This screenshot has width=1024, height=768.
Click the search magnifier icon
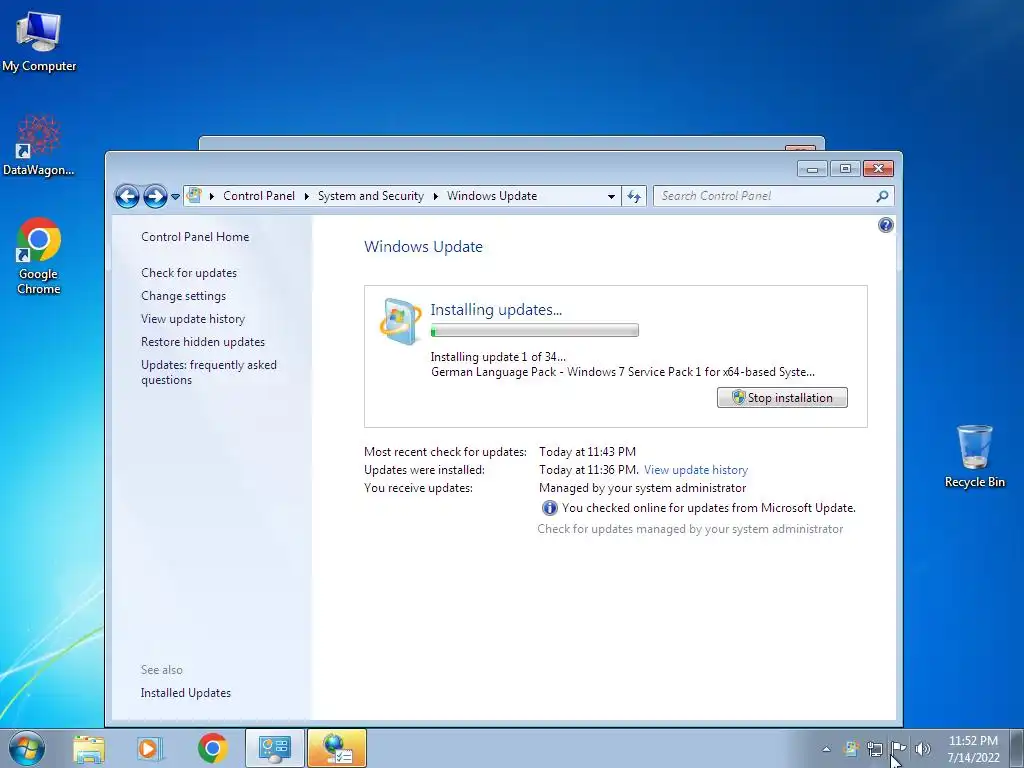coord(882,196)
